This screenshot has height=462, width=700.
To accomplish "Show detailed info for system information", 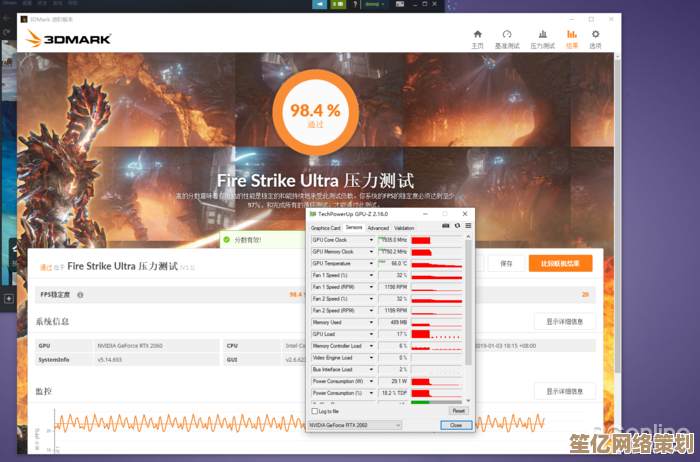I will [x=565, y=321].
